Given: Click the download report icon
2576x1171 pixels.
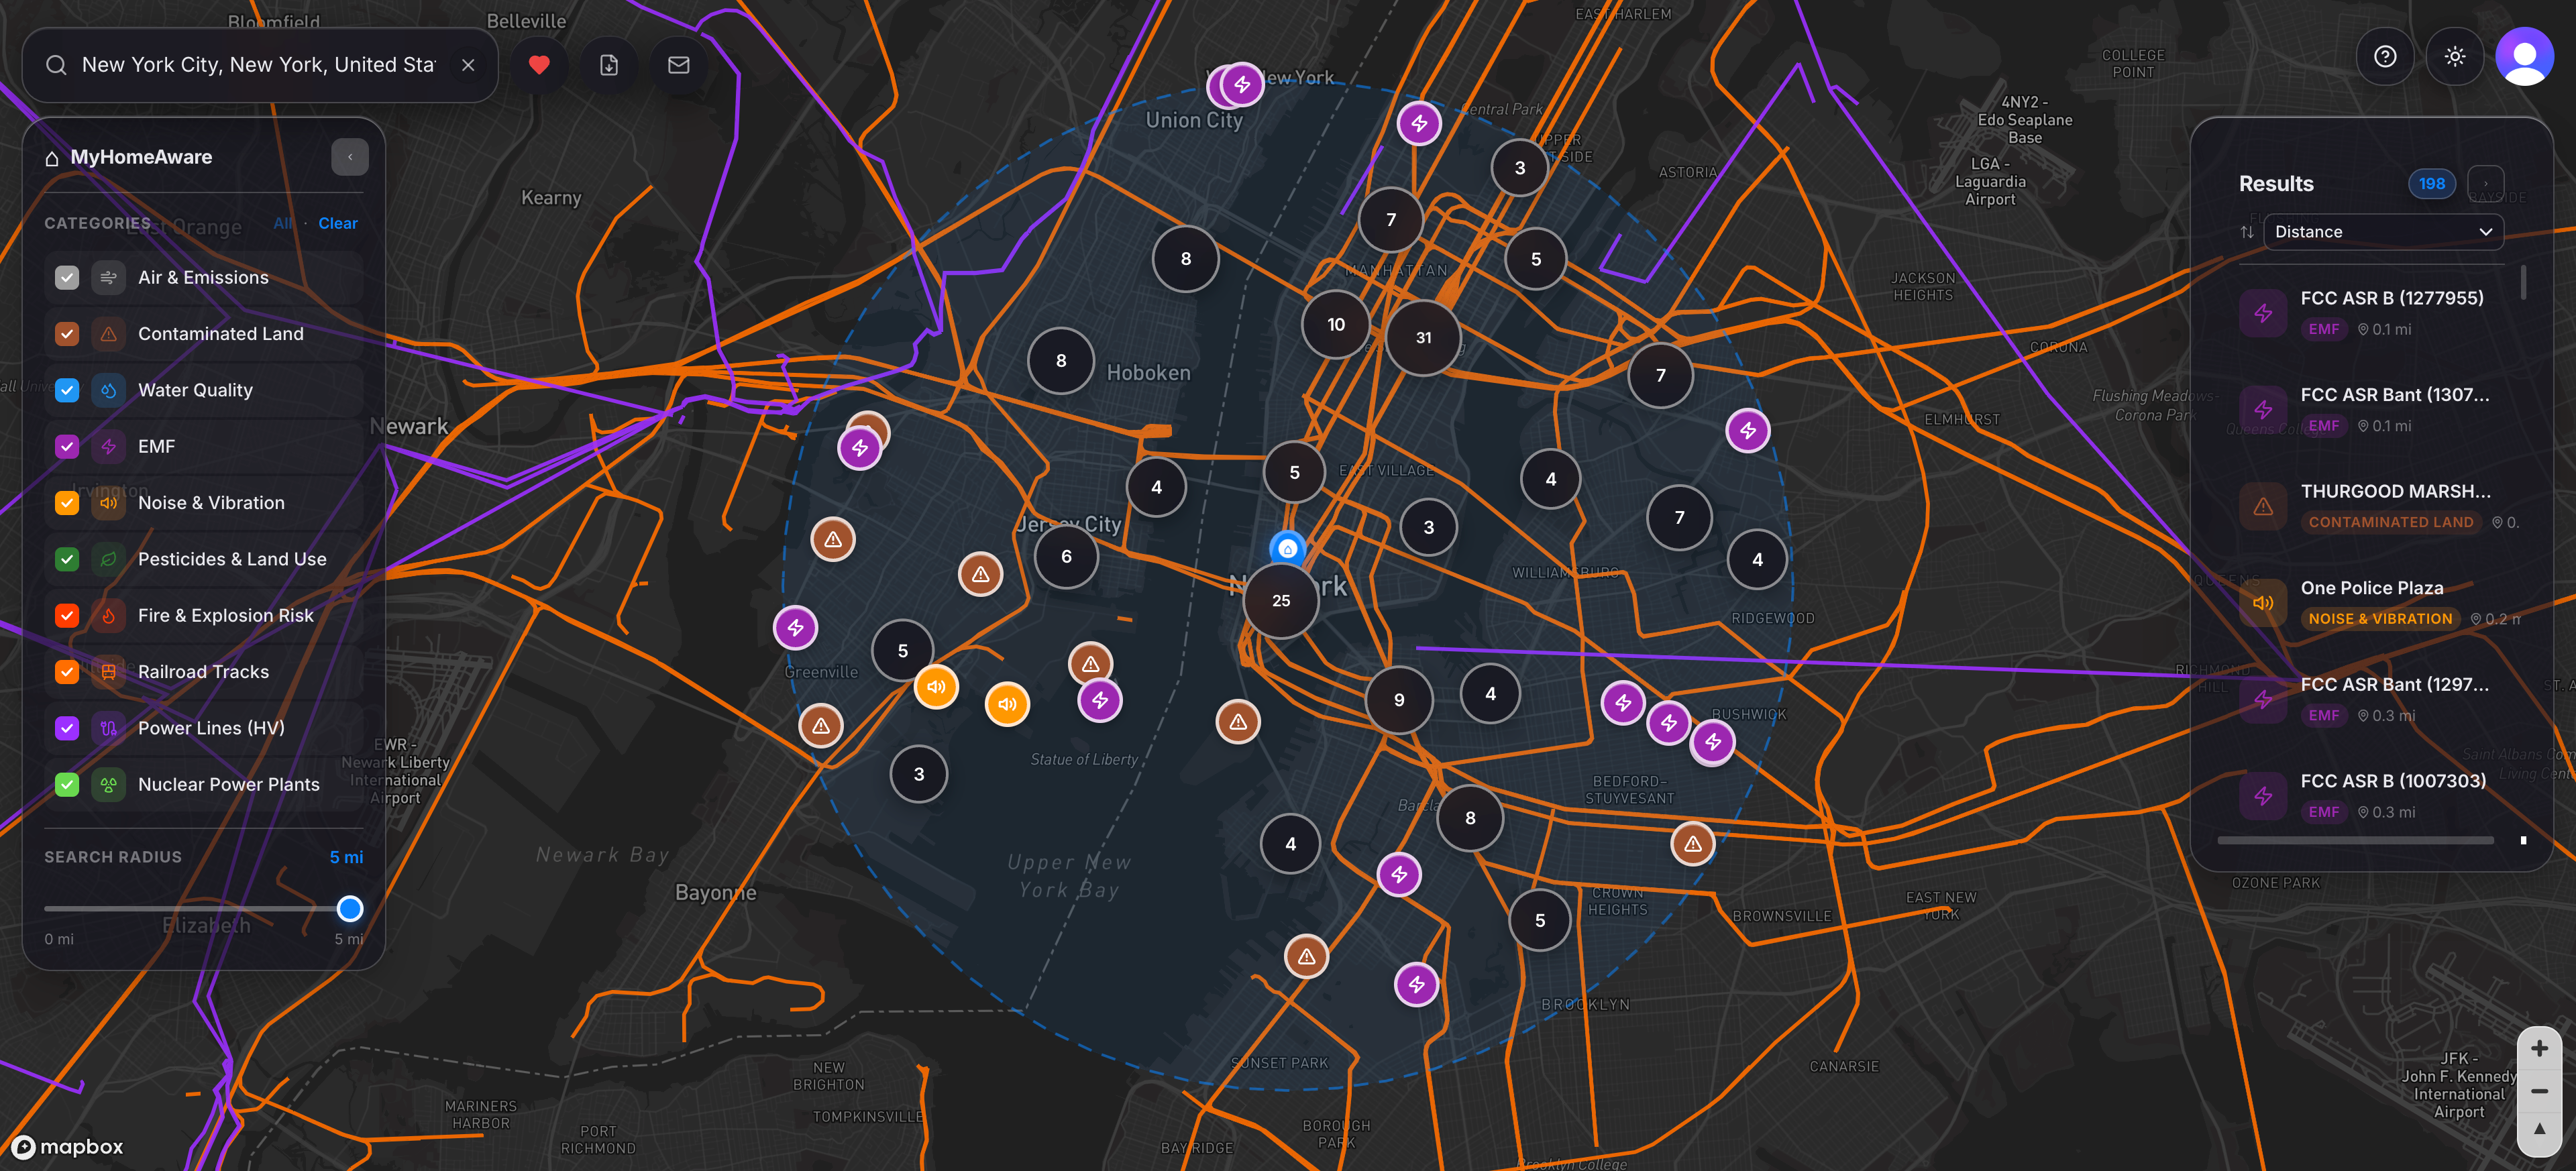Looking at the screenshot, I should (x=609, y=65).
